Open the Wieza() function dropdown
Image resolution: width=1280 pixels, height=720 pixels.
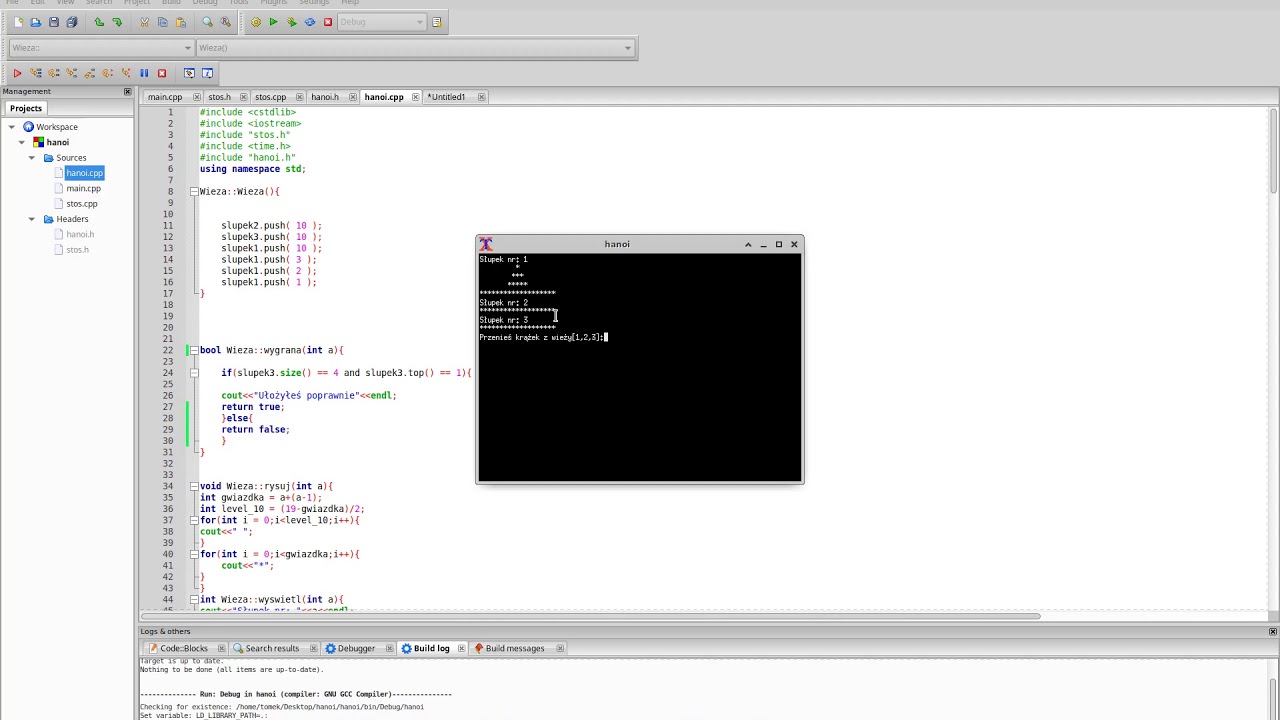coord(414,47)
